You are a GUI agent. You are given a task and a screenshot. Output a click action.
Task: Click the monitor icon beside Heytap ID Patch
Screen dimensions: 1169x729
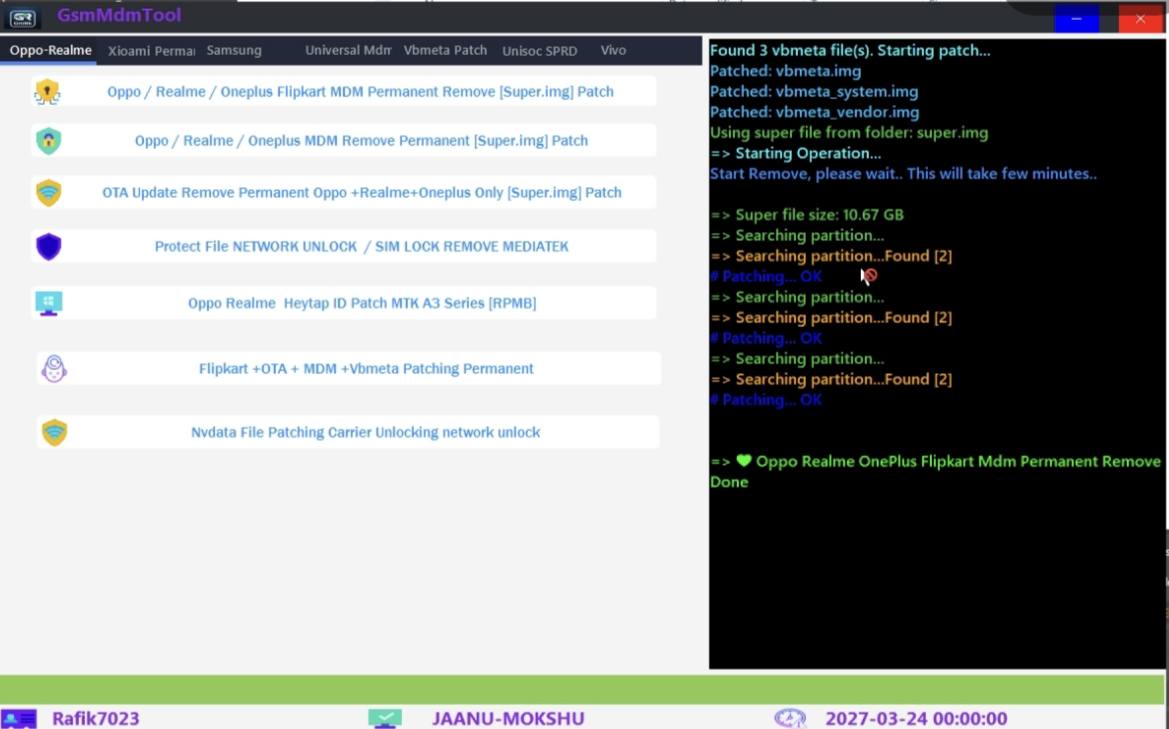(x=48, y=303)
